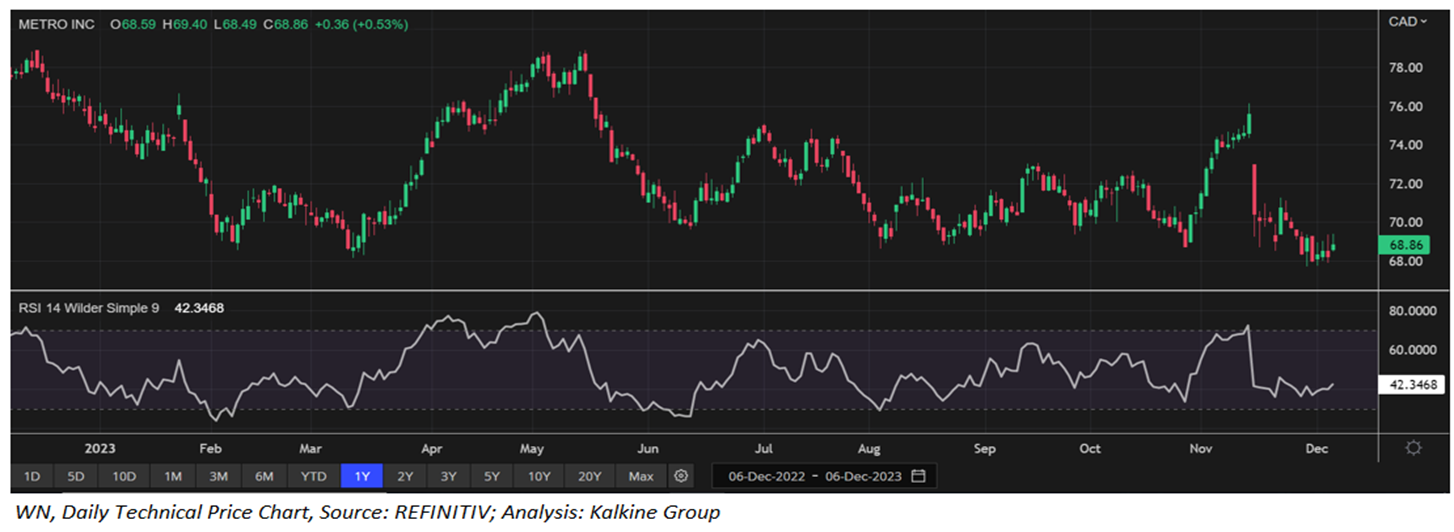Click the Dec label on time axis
This screenshot has width=1454, height=532.
point(1316,448)
